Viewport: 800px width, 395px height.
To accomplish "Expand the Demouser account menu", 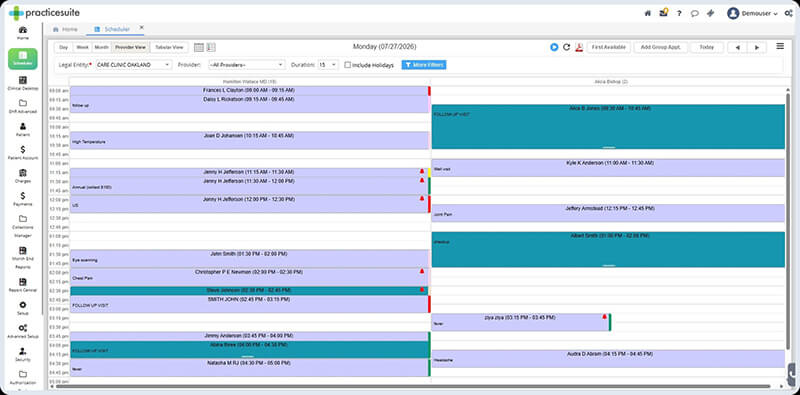I will 753,13.
